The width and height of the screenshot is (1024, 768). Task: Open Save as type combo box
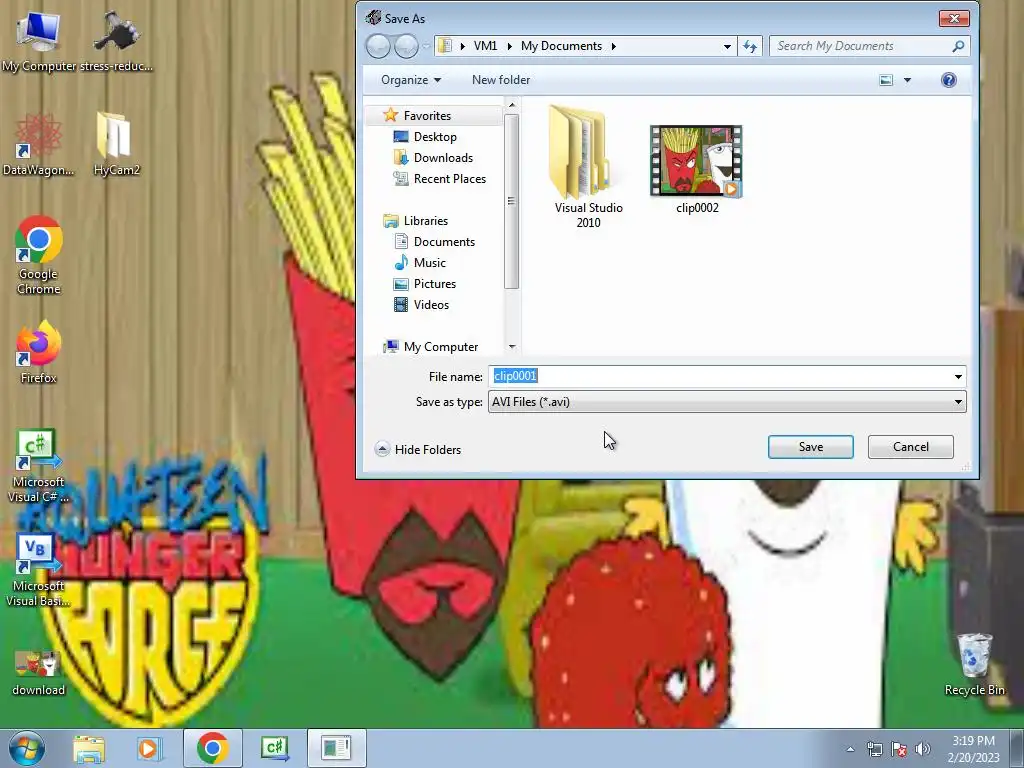(x=727, y=402)
